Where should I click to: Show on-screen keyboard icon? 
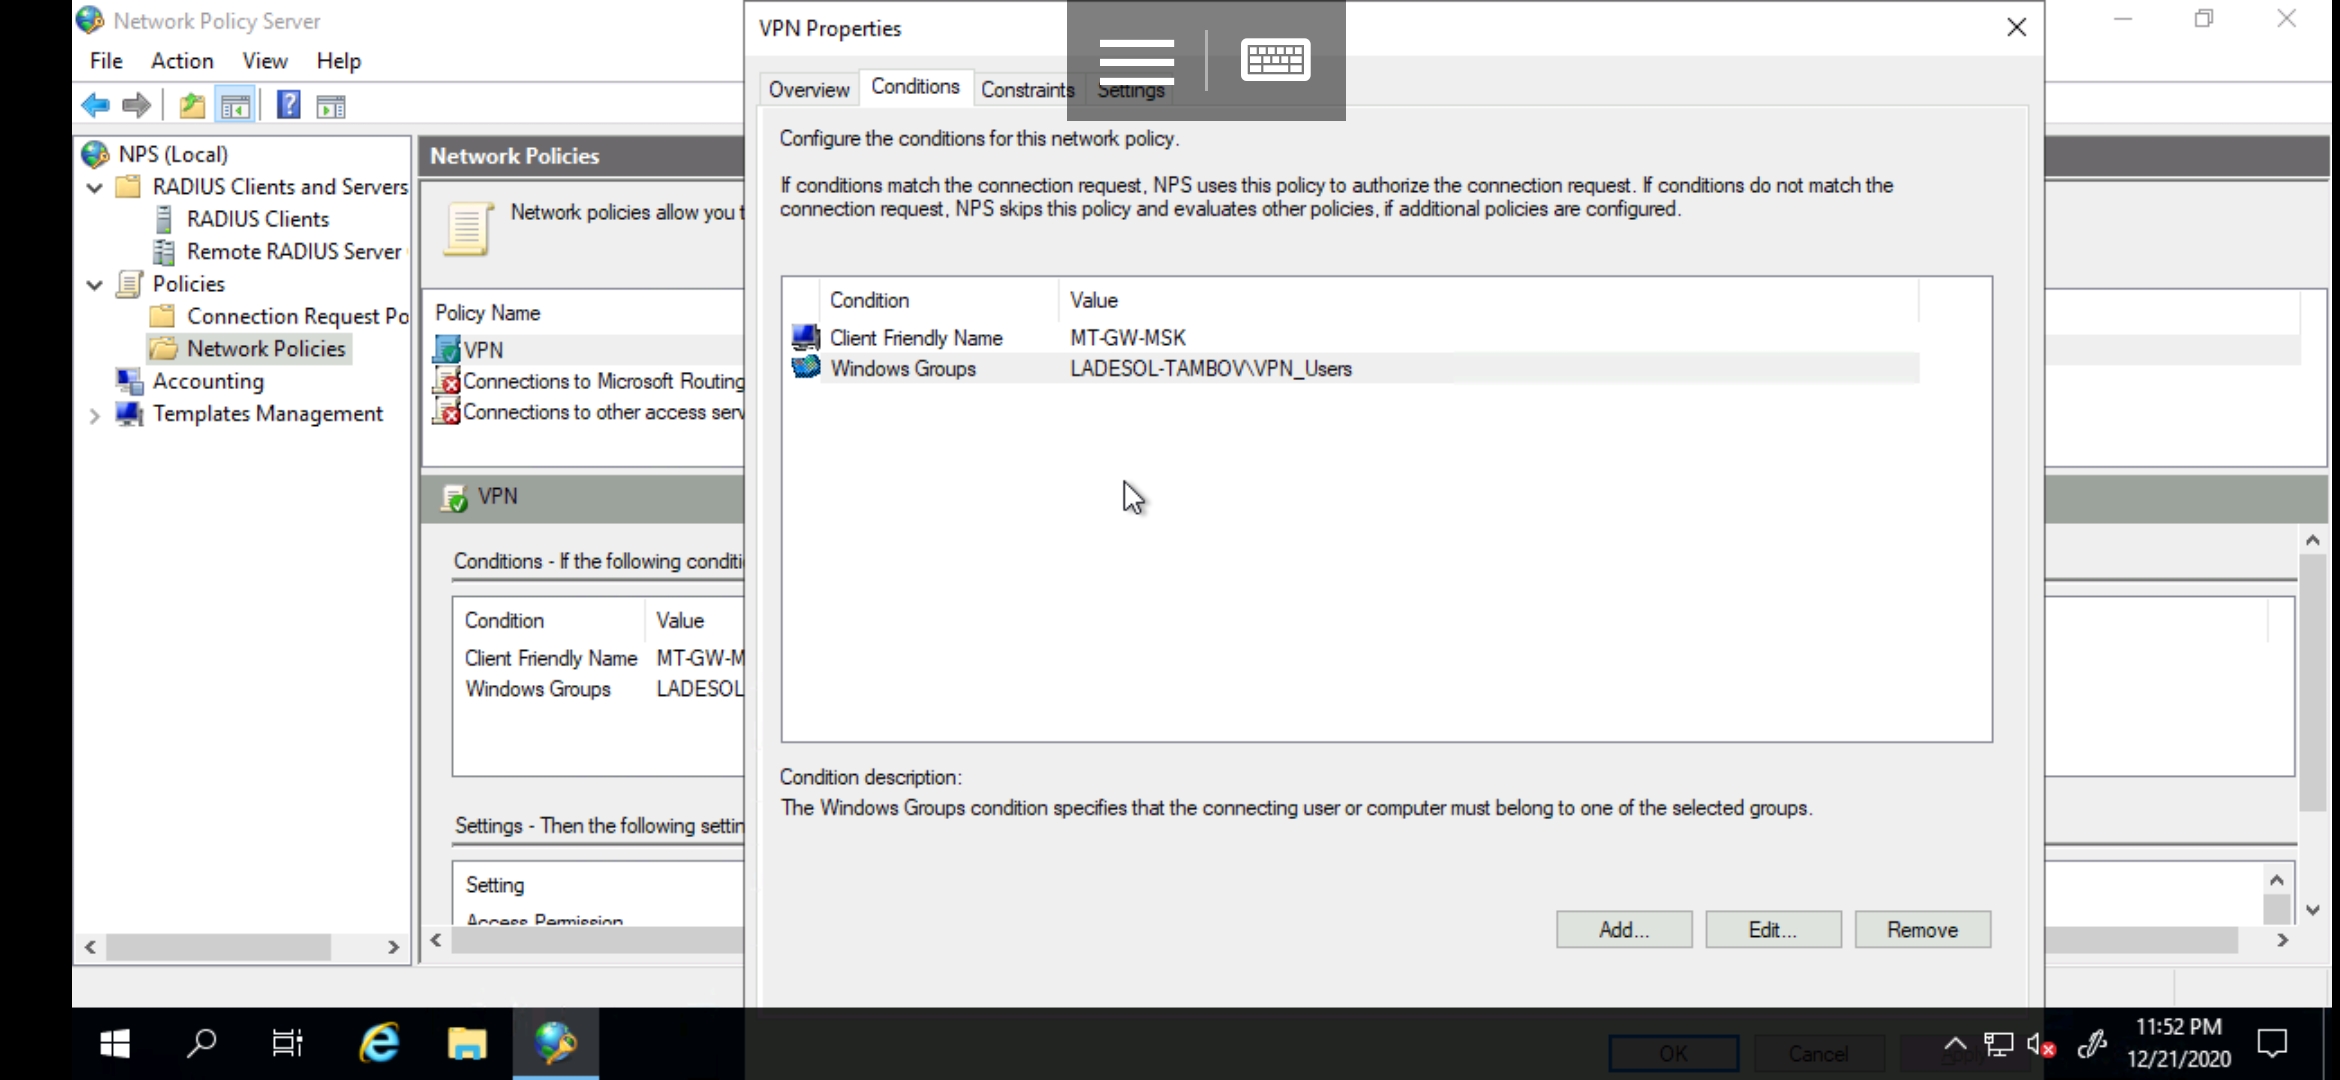click(1276, 59)
